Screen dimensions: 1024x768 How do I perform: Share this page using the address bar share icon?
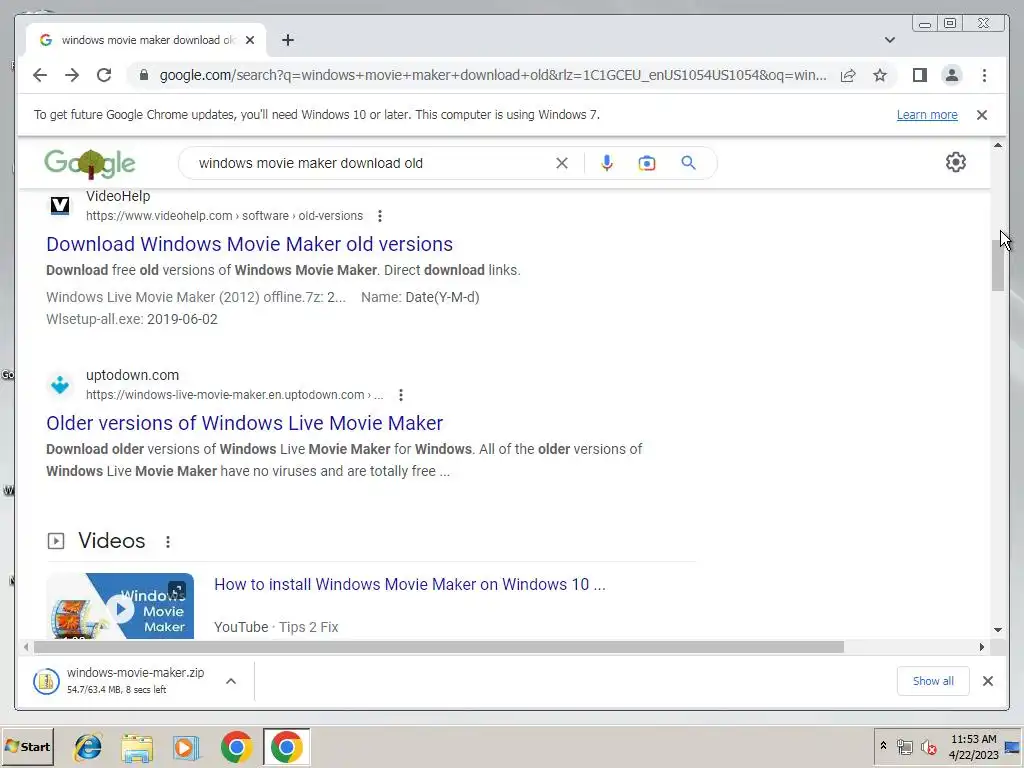click(848, 75)
